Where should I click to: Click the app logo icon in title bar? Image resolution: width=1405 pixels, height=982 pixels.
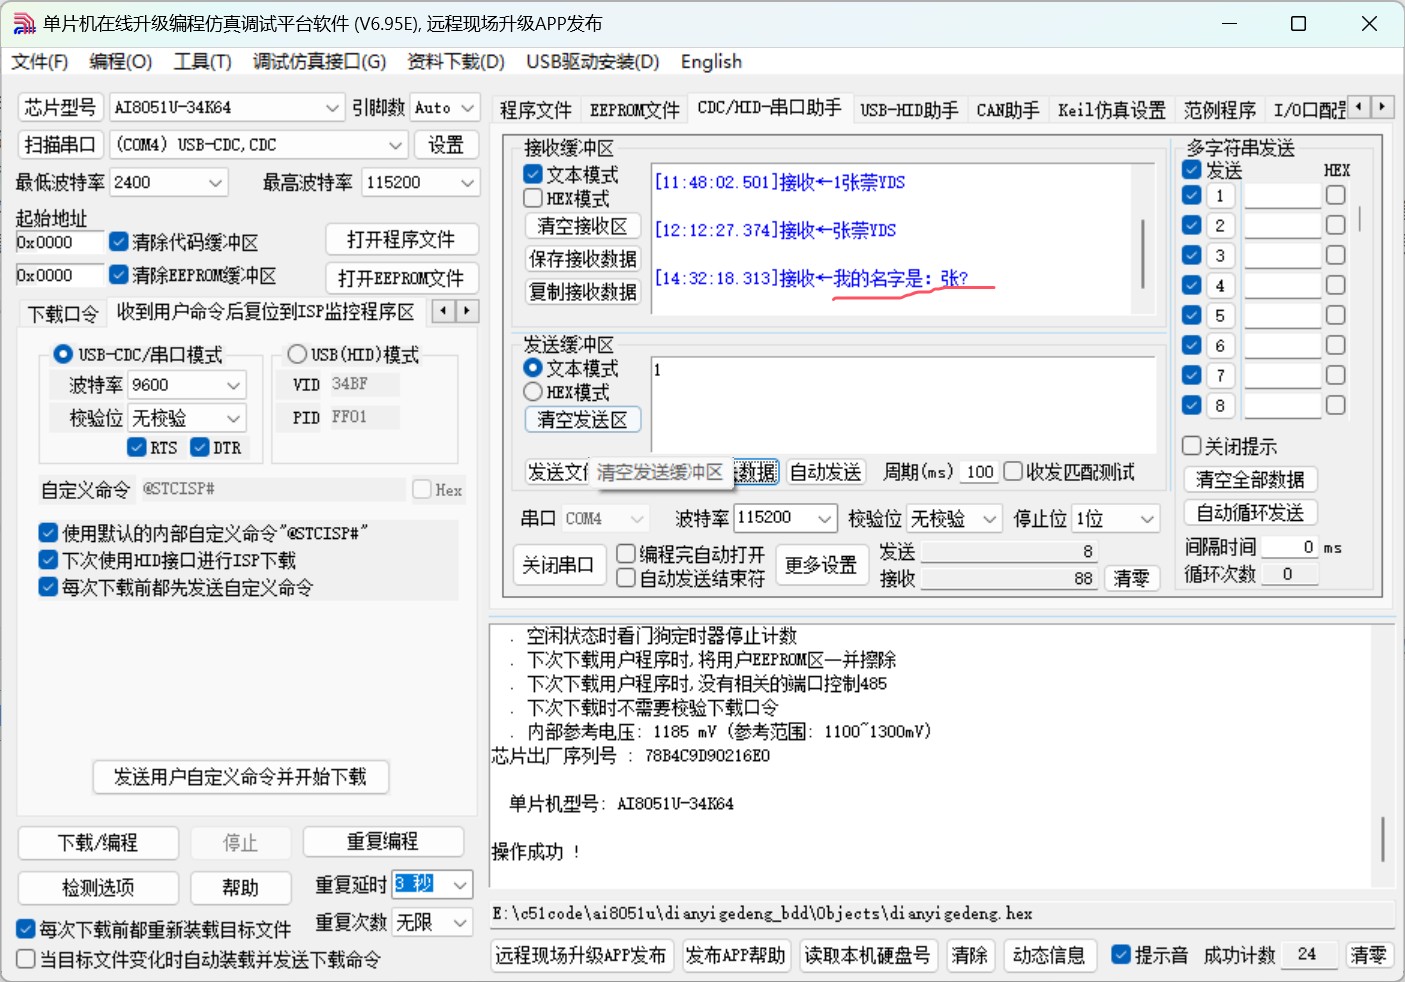24,23
